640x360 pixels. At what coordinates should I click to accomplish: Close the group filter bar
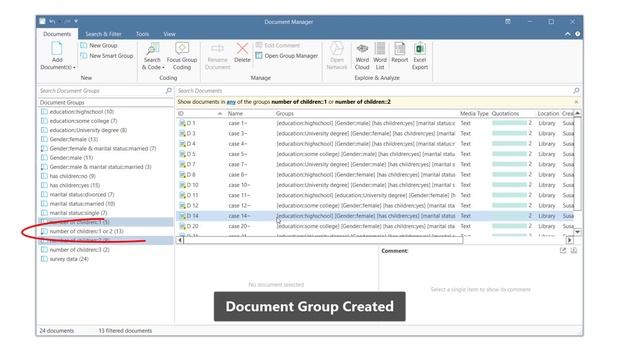click(576, 102)
